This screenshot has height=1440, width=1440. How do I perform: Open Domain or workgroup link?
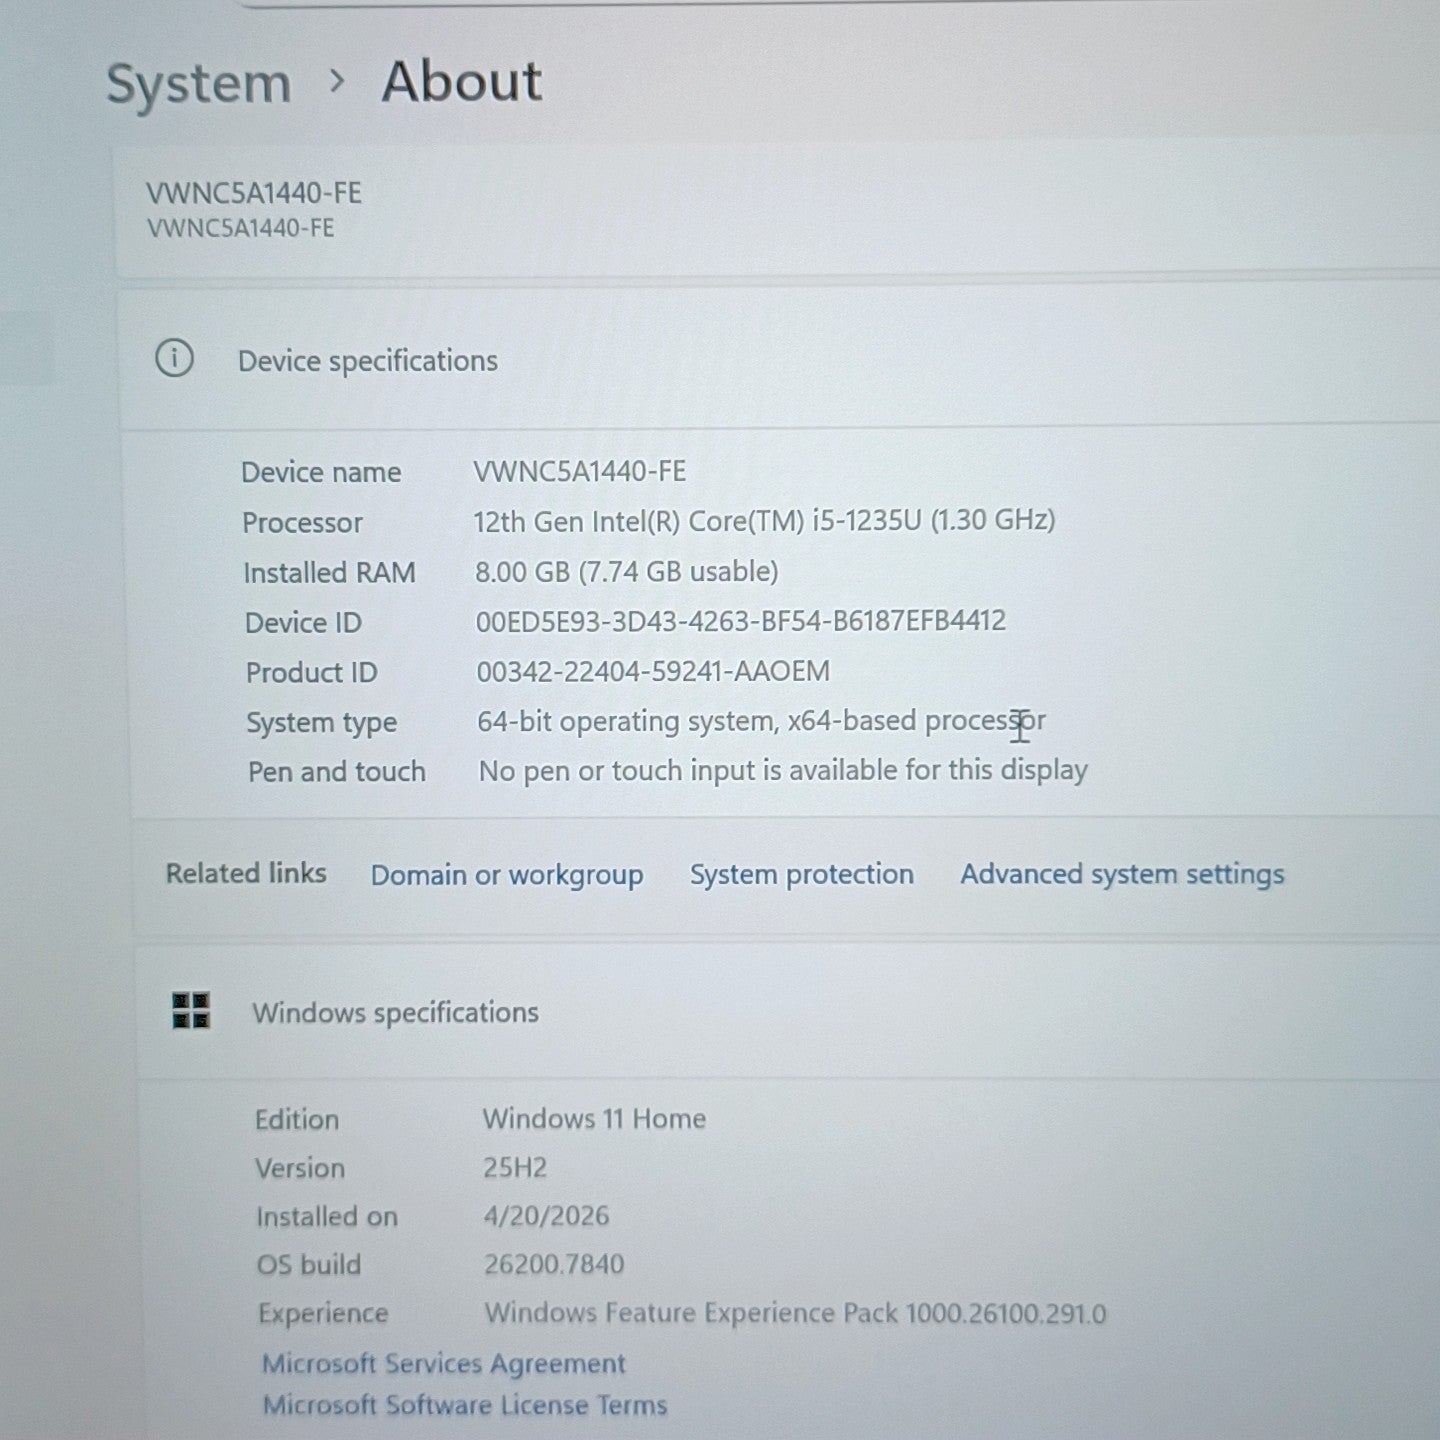click(x=507, y=875)
